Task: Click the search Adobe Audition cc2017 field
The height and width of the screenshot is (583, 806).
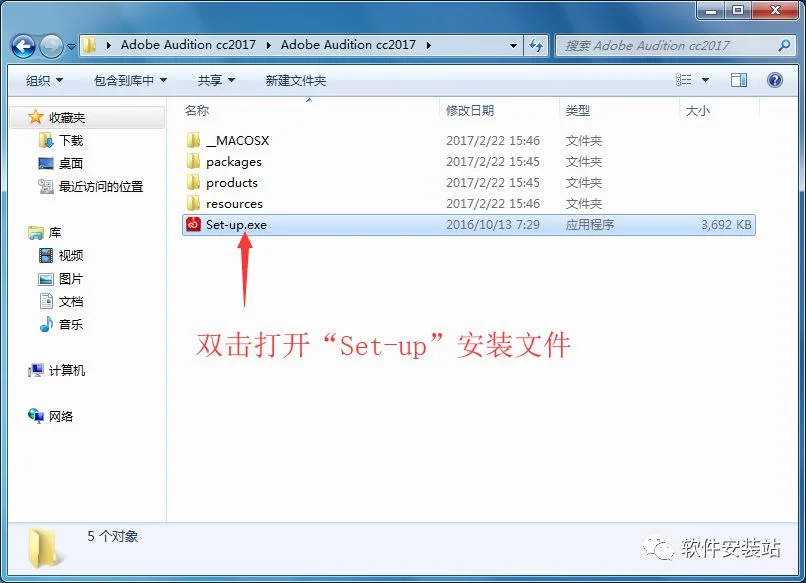Action: coord(668,45)
